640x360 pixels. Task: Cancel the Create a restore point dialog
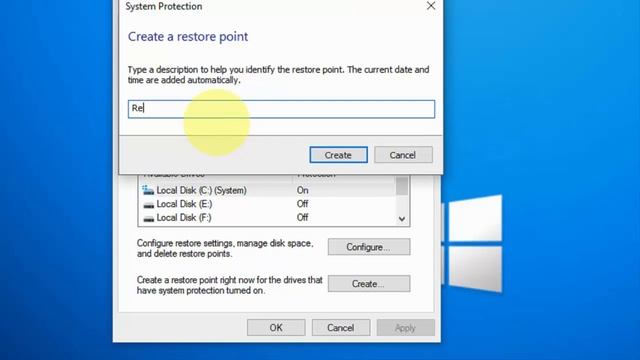(403, 155)
